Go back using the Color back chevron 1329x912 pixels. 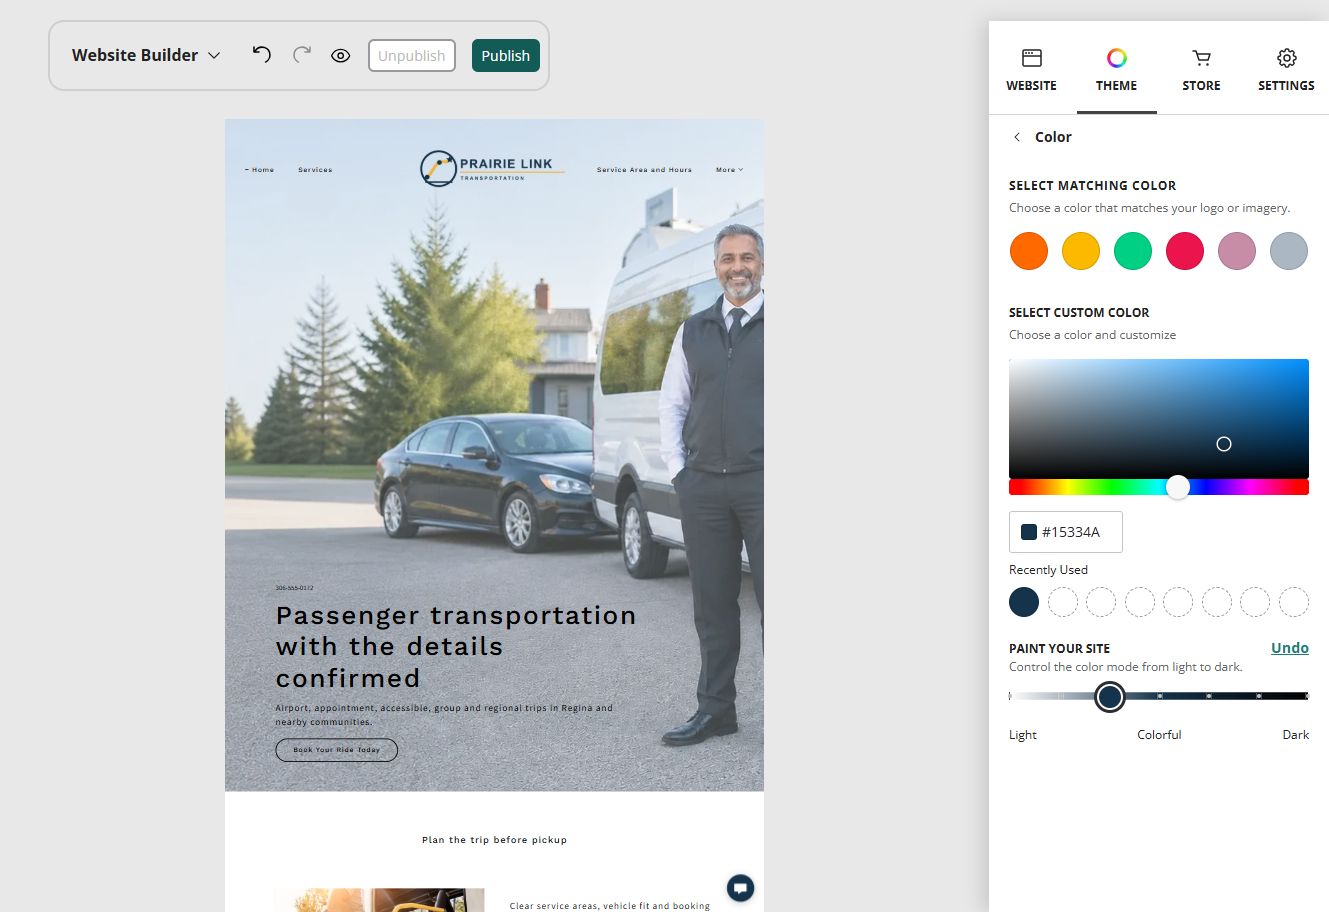pyautogui.click(x=1017, y=137)
